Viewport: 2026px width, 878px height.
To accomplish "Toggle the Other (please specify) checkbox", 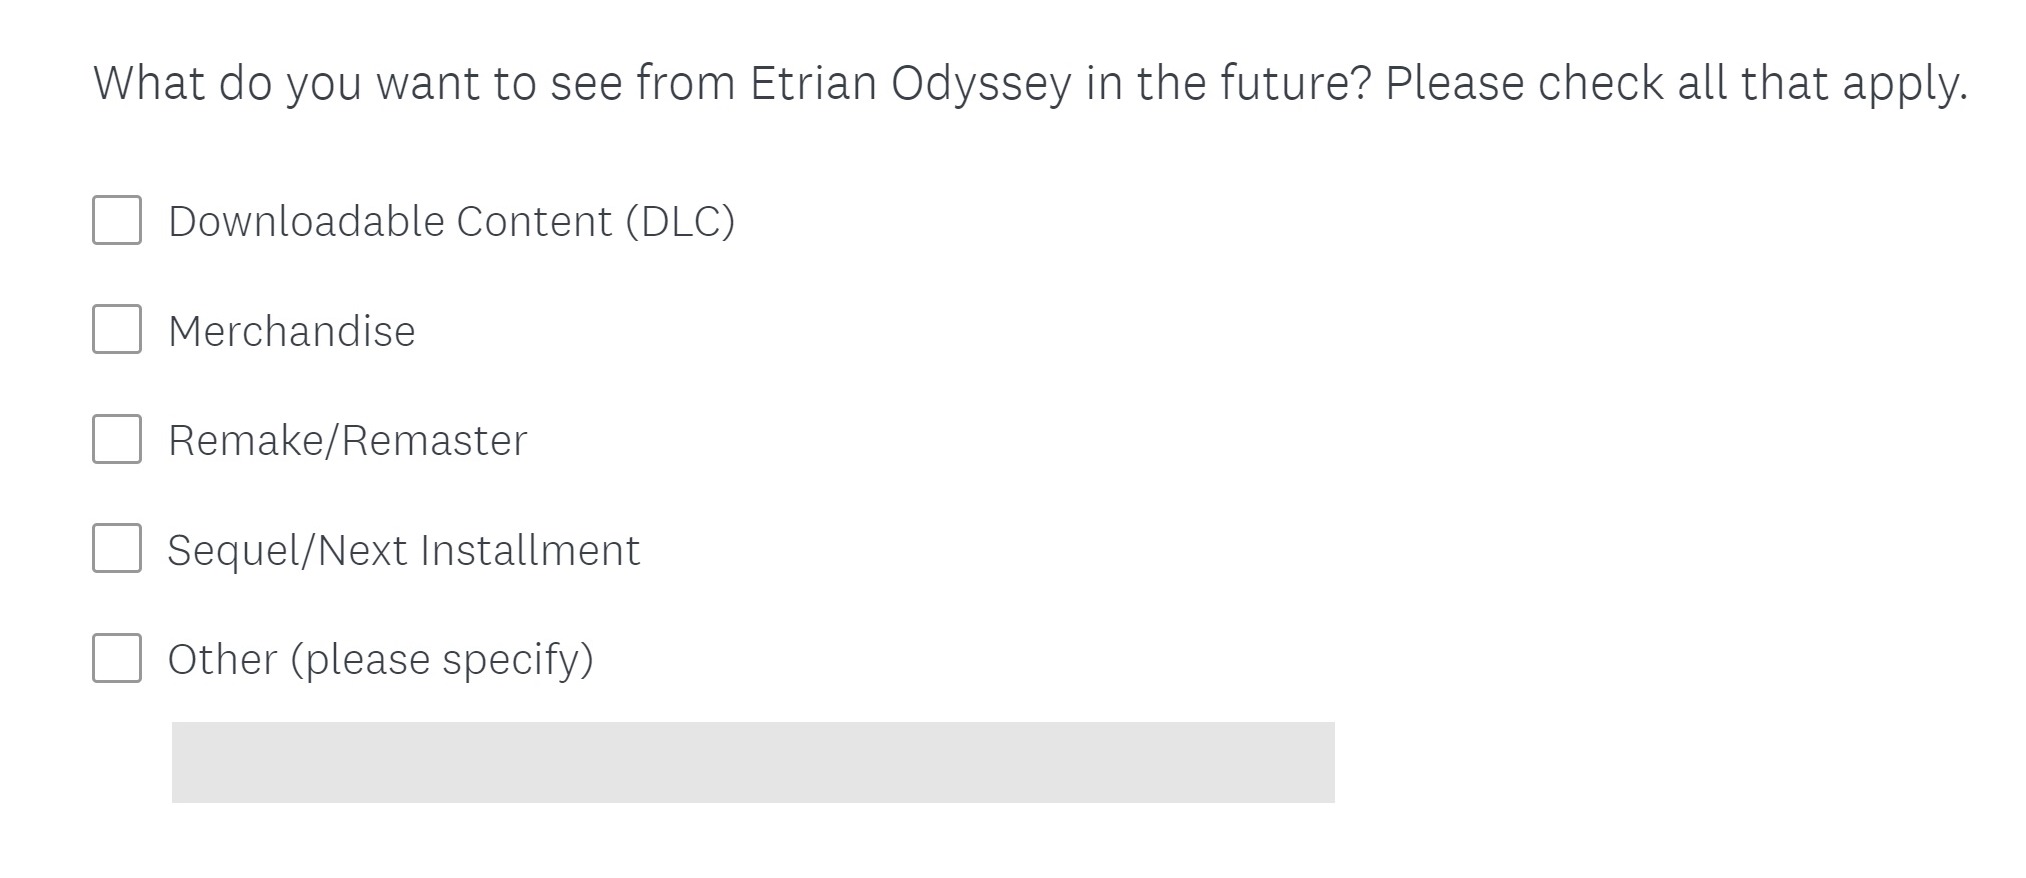I will (117, 658).
